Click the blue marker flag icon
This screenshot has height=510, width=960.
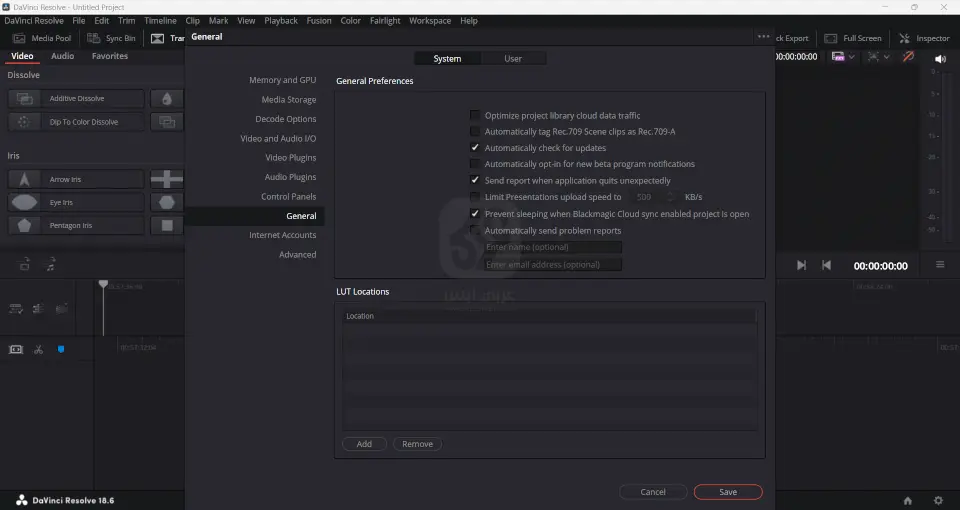(x=61, y=349)
